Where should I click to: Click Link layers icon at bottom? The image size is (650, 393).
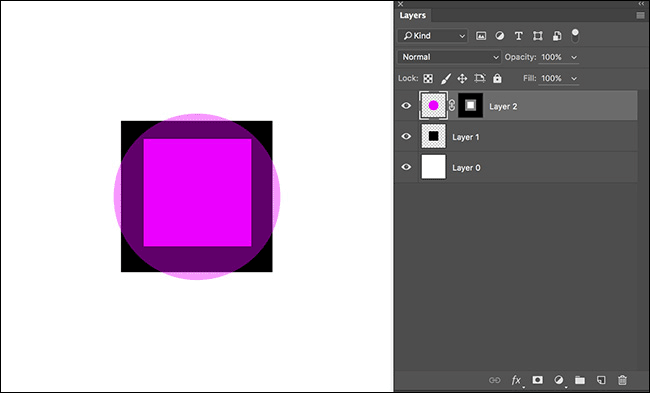(495, 380)
